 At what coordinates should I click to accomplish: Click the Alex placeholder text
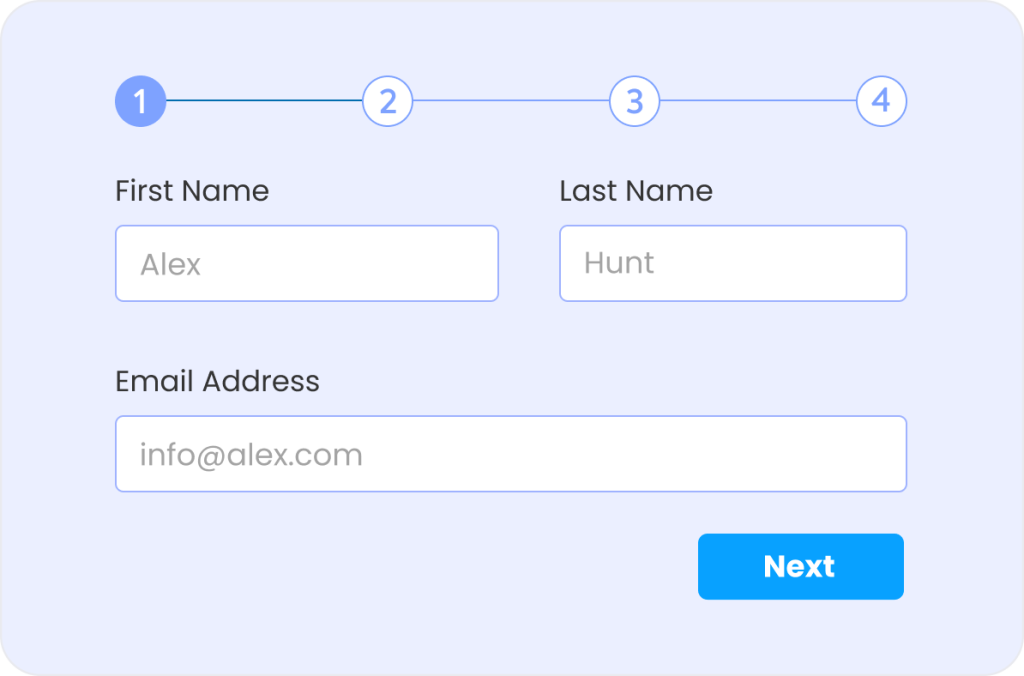point(170,265)
